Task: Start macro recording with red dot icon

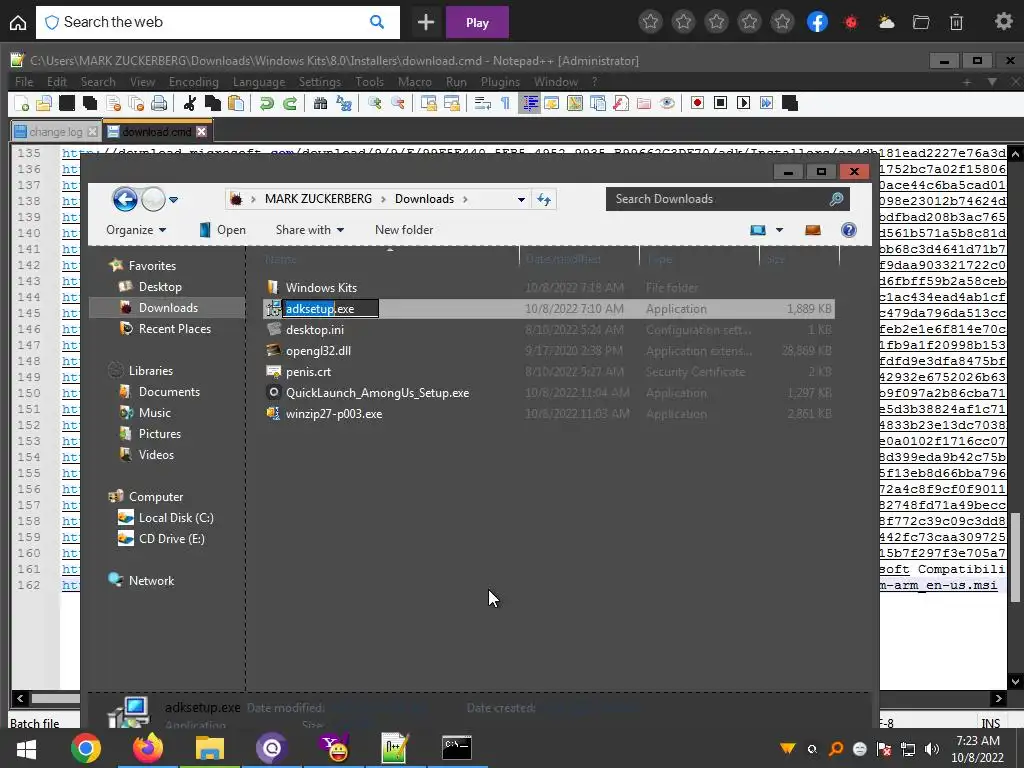Action: (x=697, y=103)
